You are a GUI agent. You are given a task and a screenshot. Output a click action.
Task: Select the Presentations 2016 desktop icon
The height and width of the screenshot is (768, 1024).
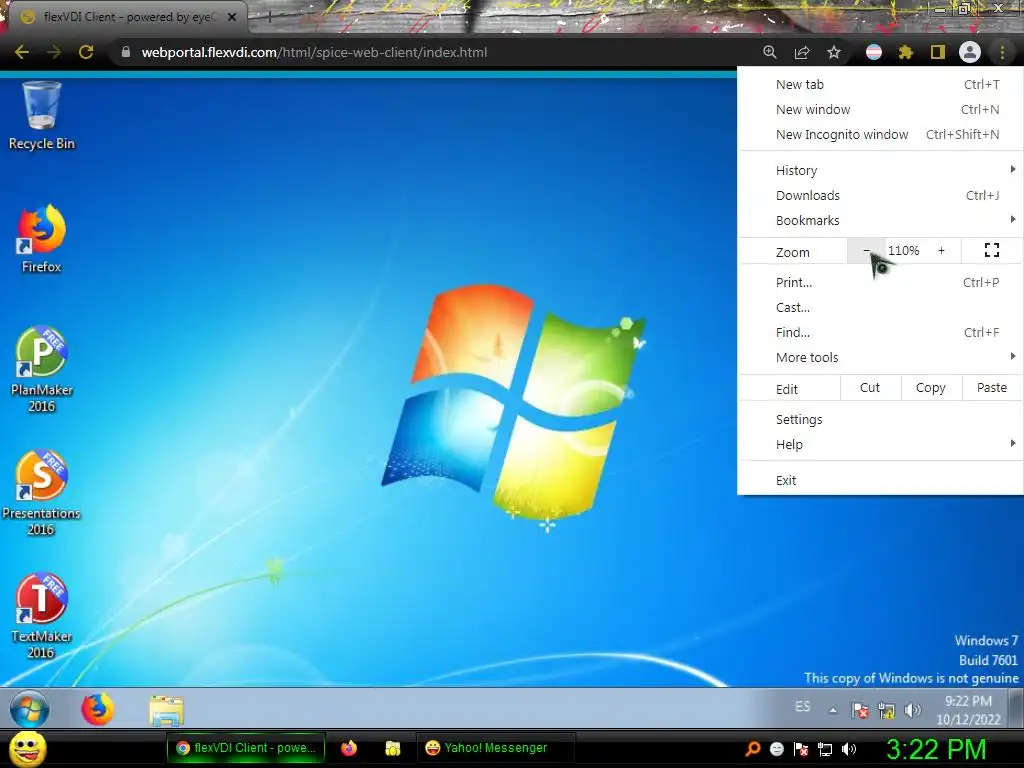42,493
